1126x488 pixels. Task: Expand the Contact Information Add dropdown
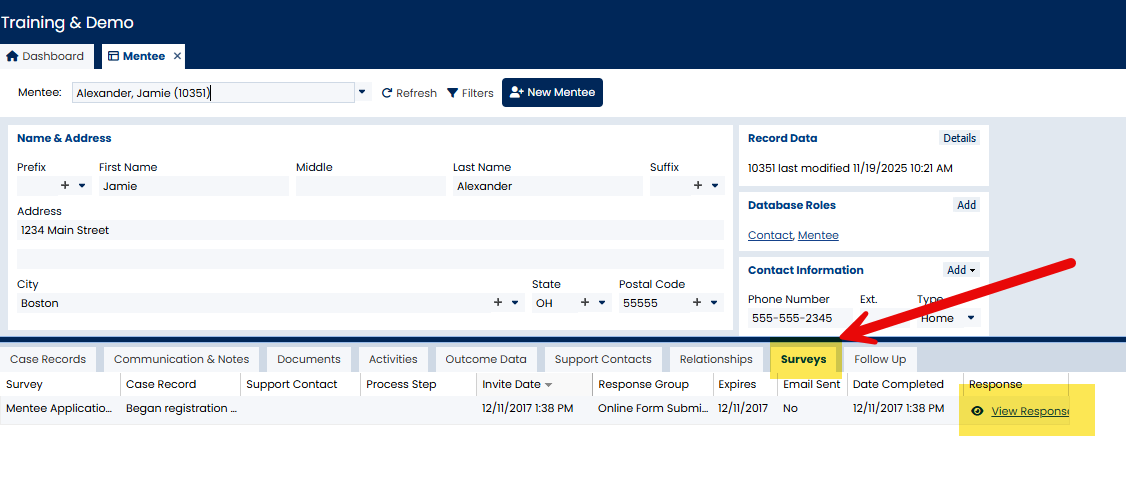tap(961, 270)
